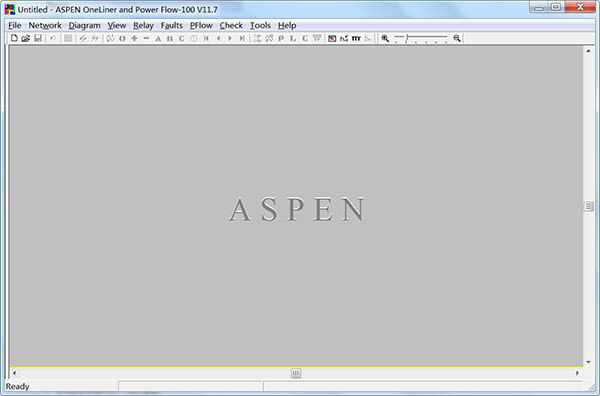Click the ASPEN application icon in title bar
Viewport: 600px width, 396px height.
point(10,9)
